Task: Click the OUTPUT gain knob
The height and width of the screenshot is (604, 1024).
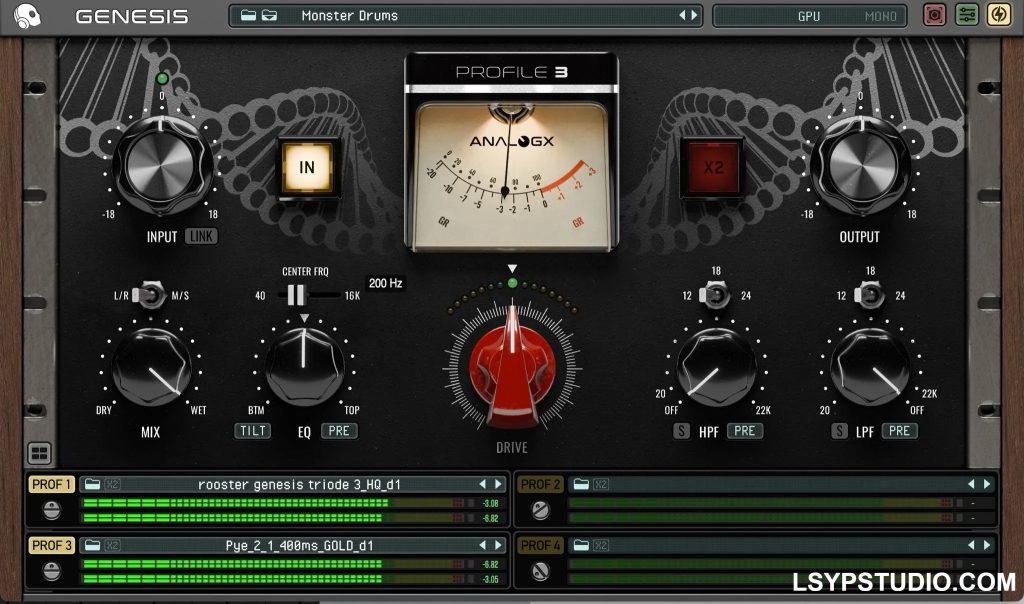Action: [859, 166]
